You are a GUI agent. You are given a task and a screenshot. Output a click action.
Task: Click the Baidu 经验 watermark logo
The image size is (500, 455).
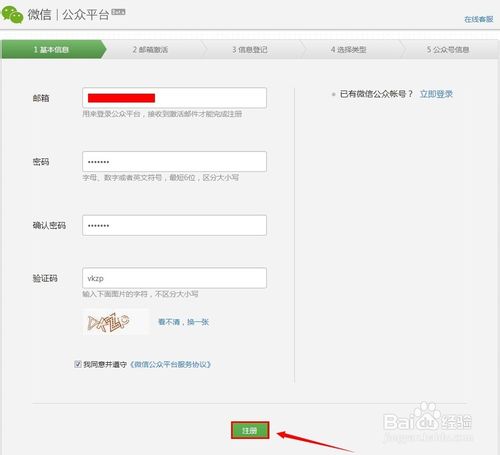tap(428, 421)
